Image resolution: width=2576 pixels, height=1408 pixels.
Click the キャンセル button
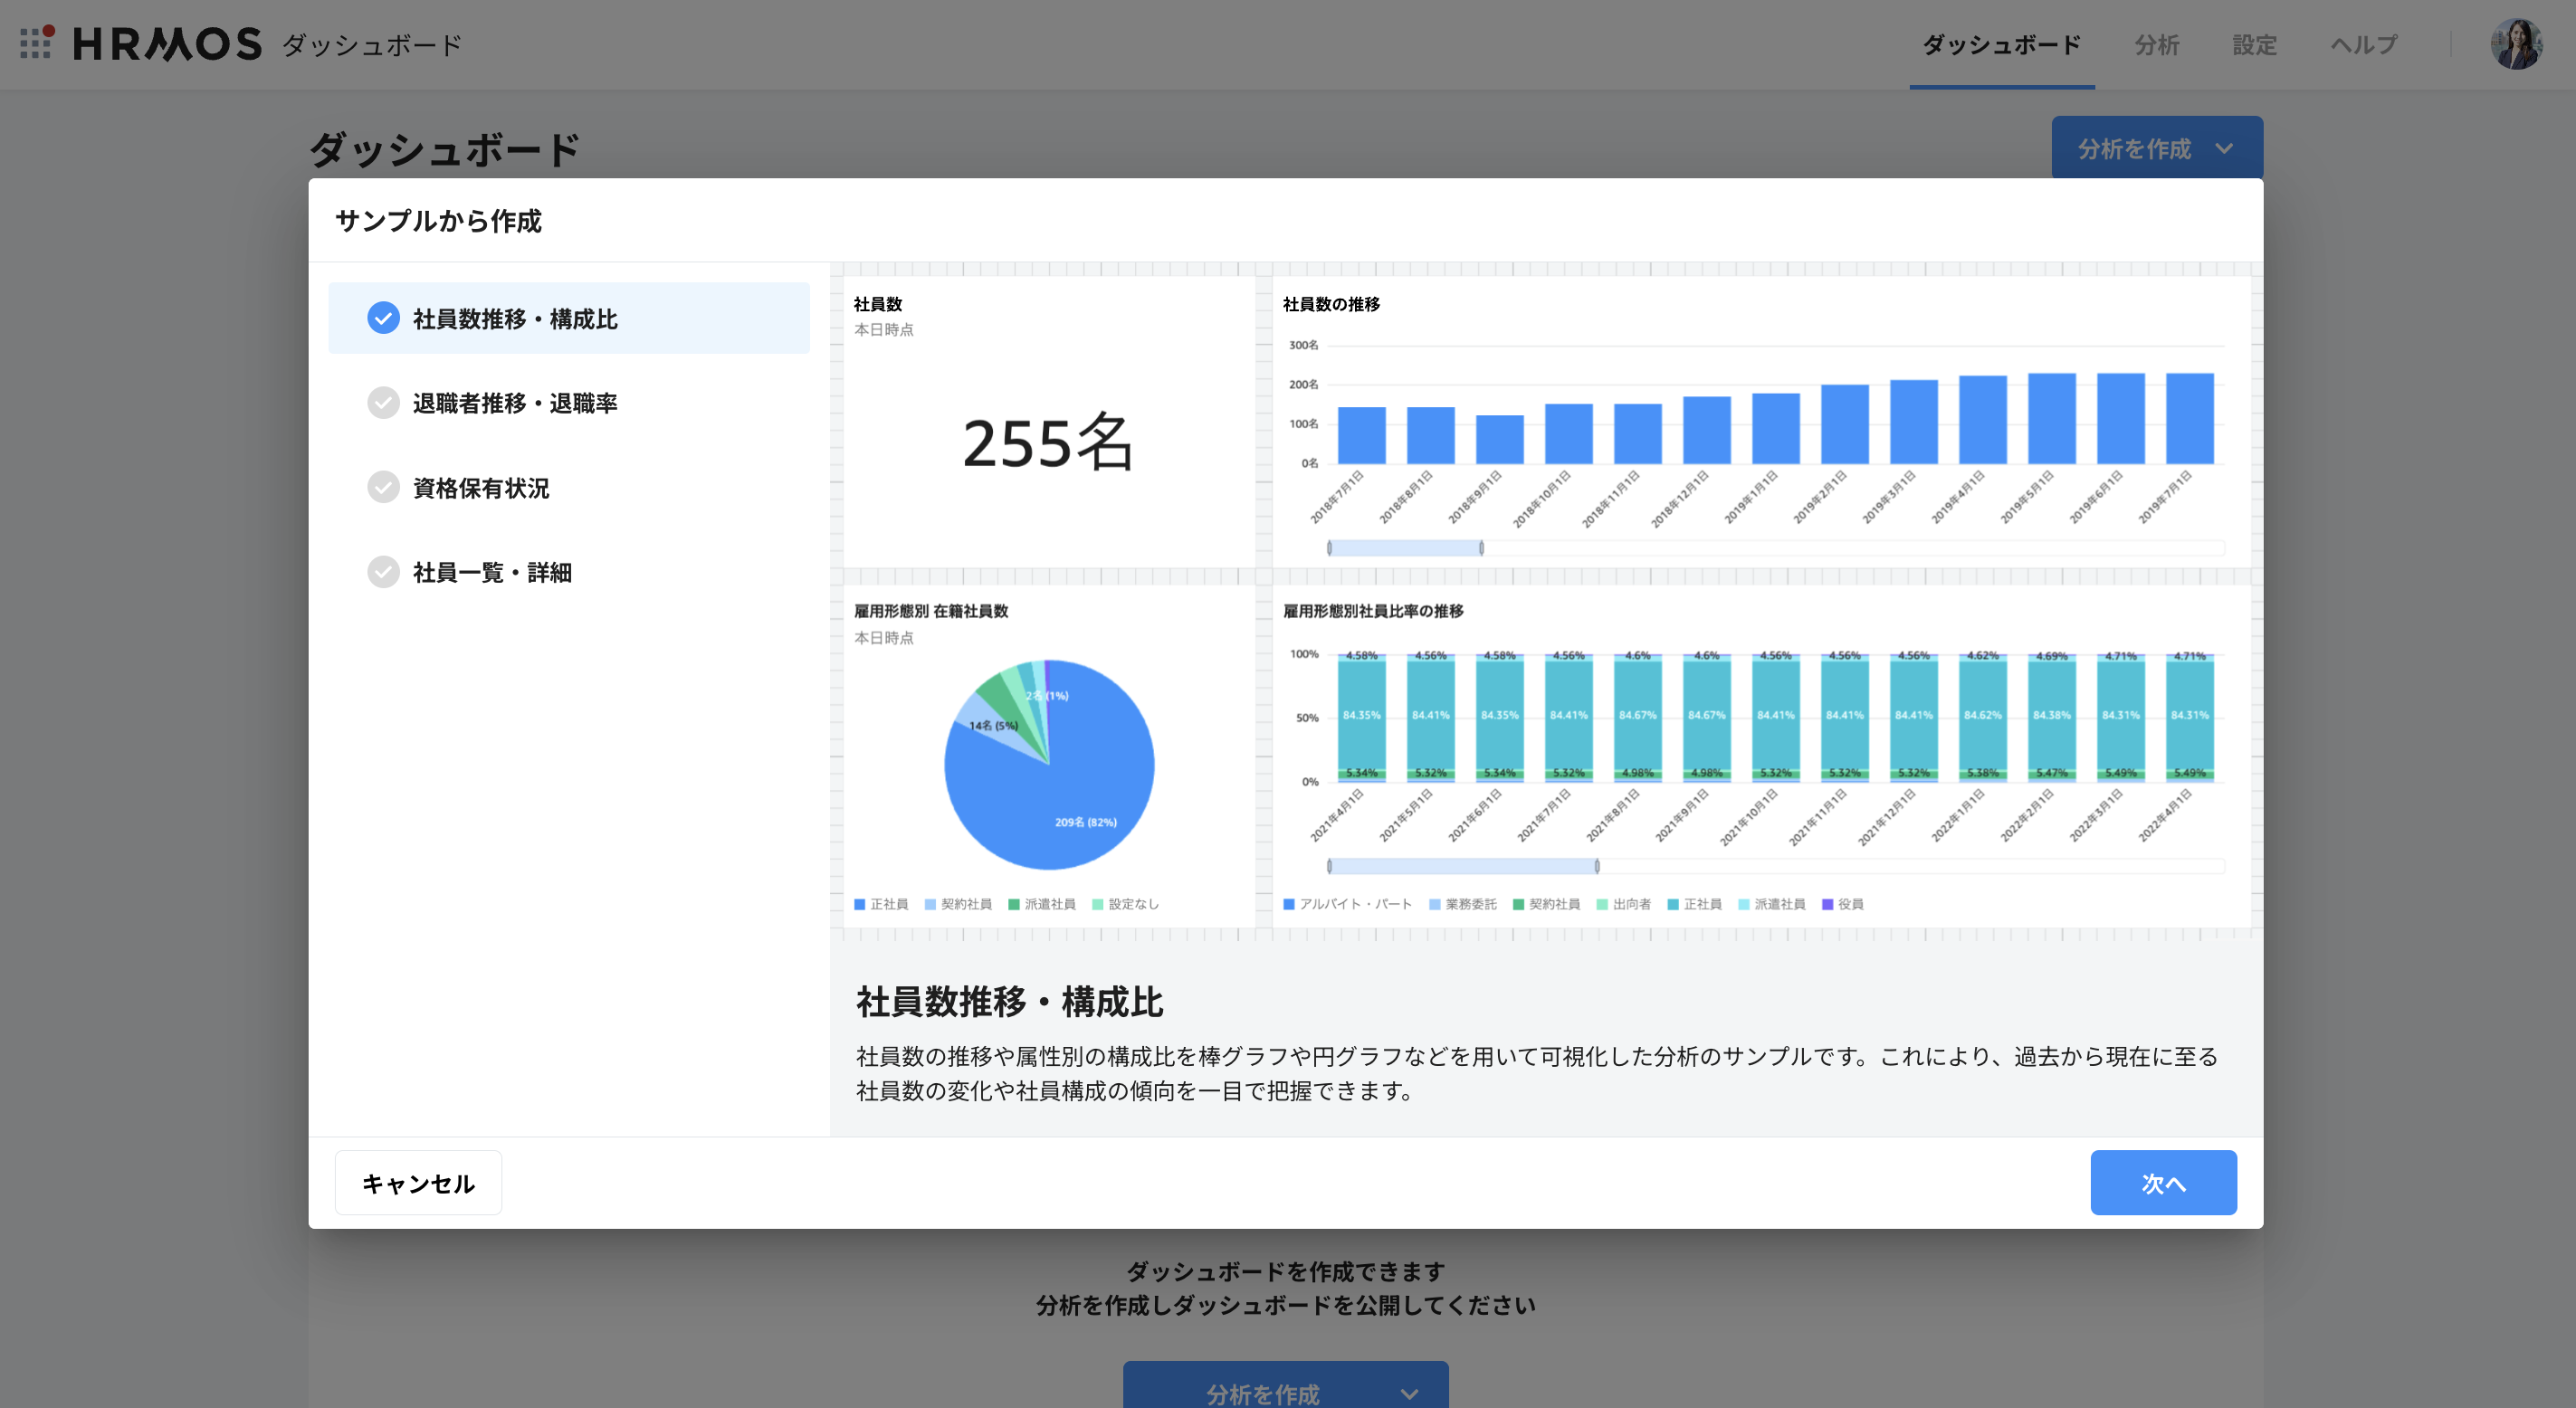point(418,1182)
